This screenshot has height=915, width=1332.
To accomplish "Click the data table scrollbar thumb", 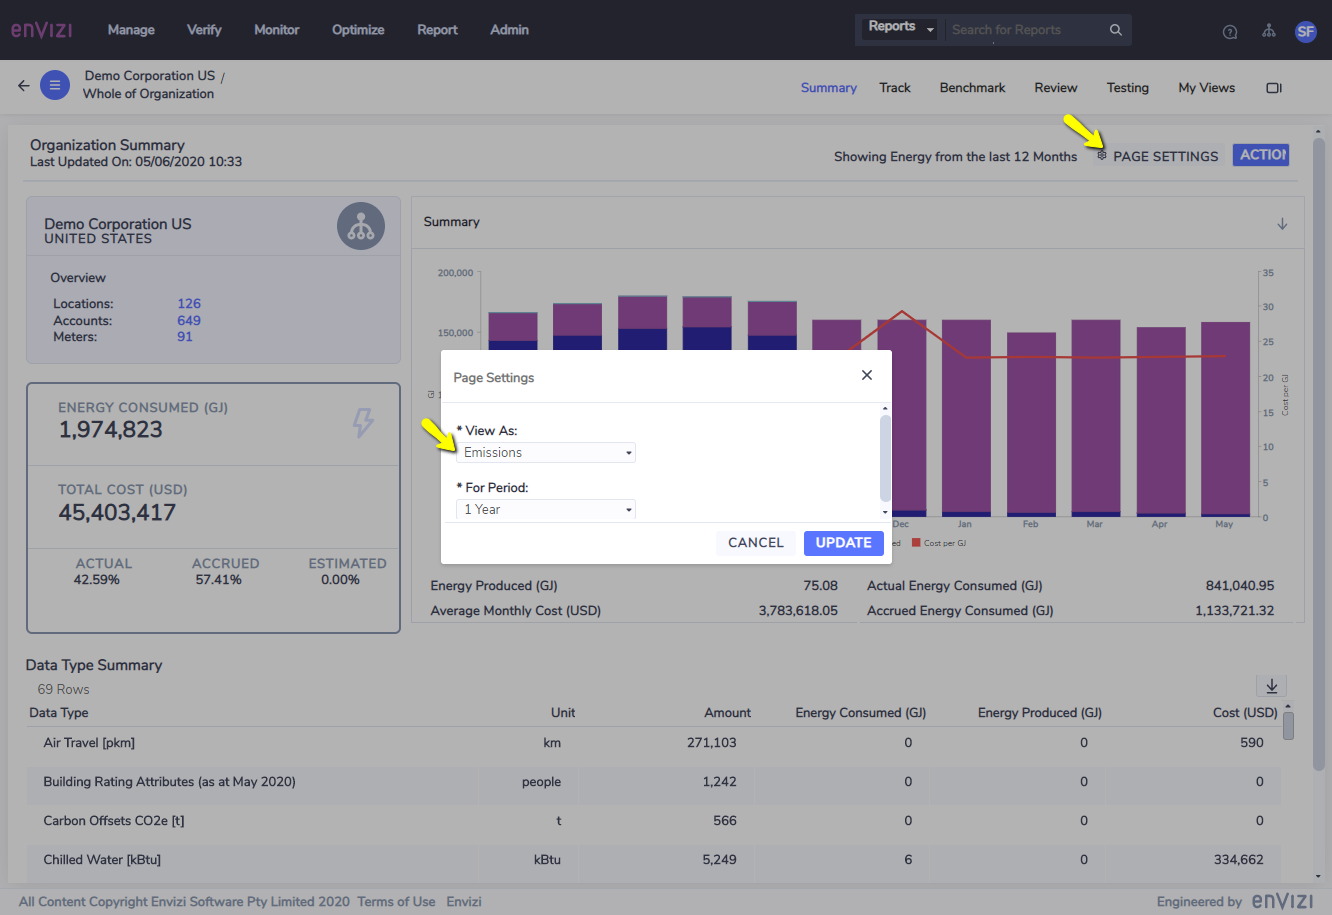I will [x=1288, y=725].
